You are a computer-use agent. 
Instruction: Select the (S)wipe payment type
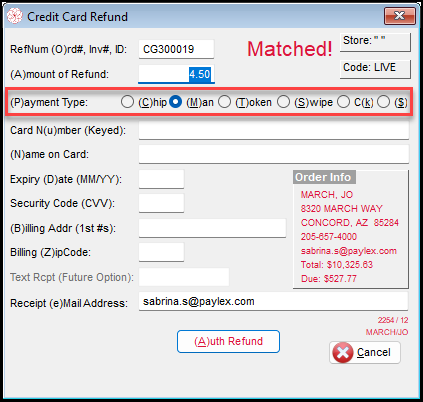[x=283, y=102]
